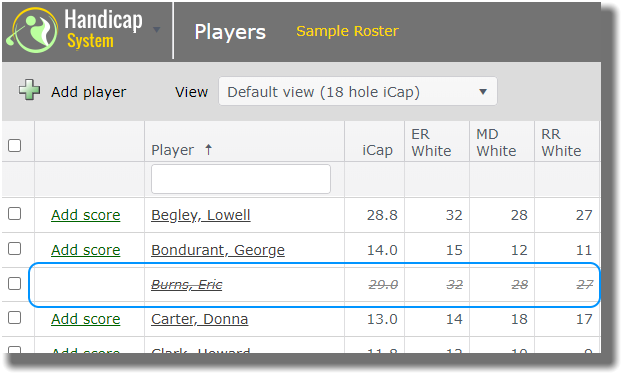
Task: Open the Sample Roster link
Action: tap(347, 31)
